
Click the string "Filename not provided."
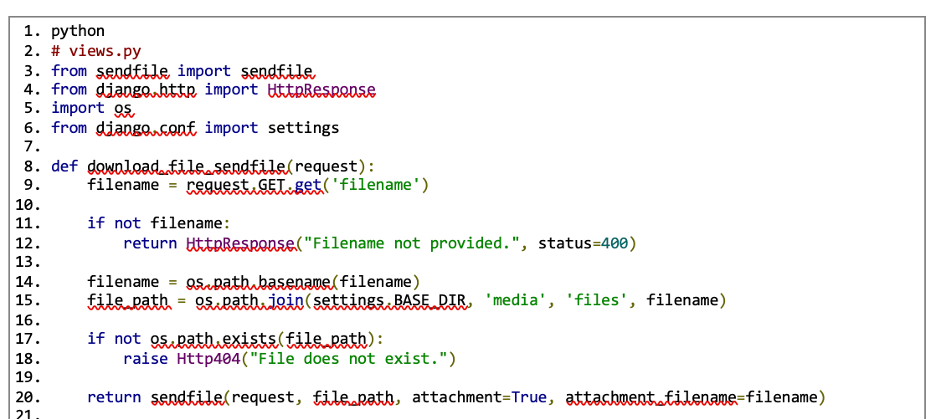415,243
